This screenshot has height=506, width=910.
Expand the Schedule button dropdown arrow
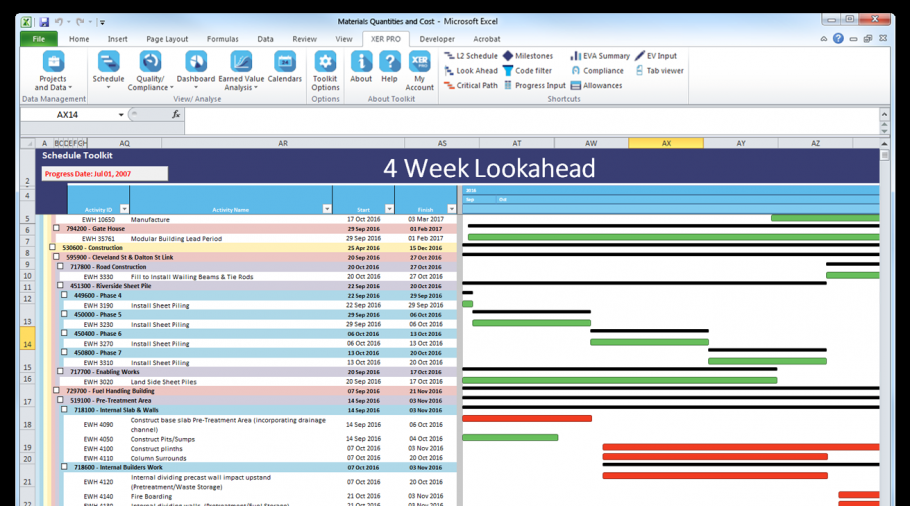pyautogui.click(x=109, y=88)
